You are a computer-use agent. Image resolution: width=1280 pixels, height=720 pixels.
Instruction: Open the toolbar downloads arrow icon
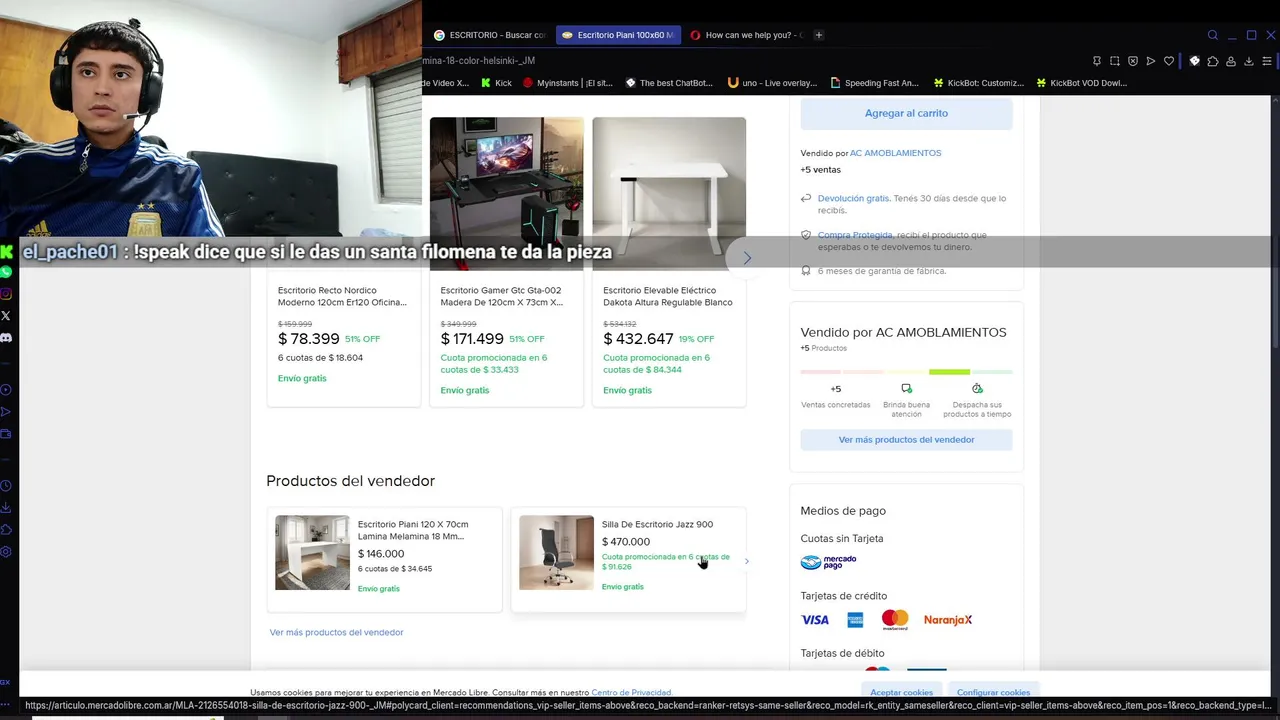(x=1248, y=61)
